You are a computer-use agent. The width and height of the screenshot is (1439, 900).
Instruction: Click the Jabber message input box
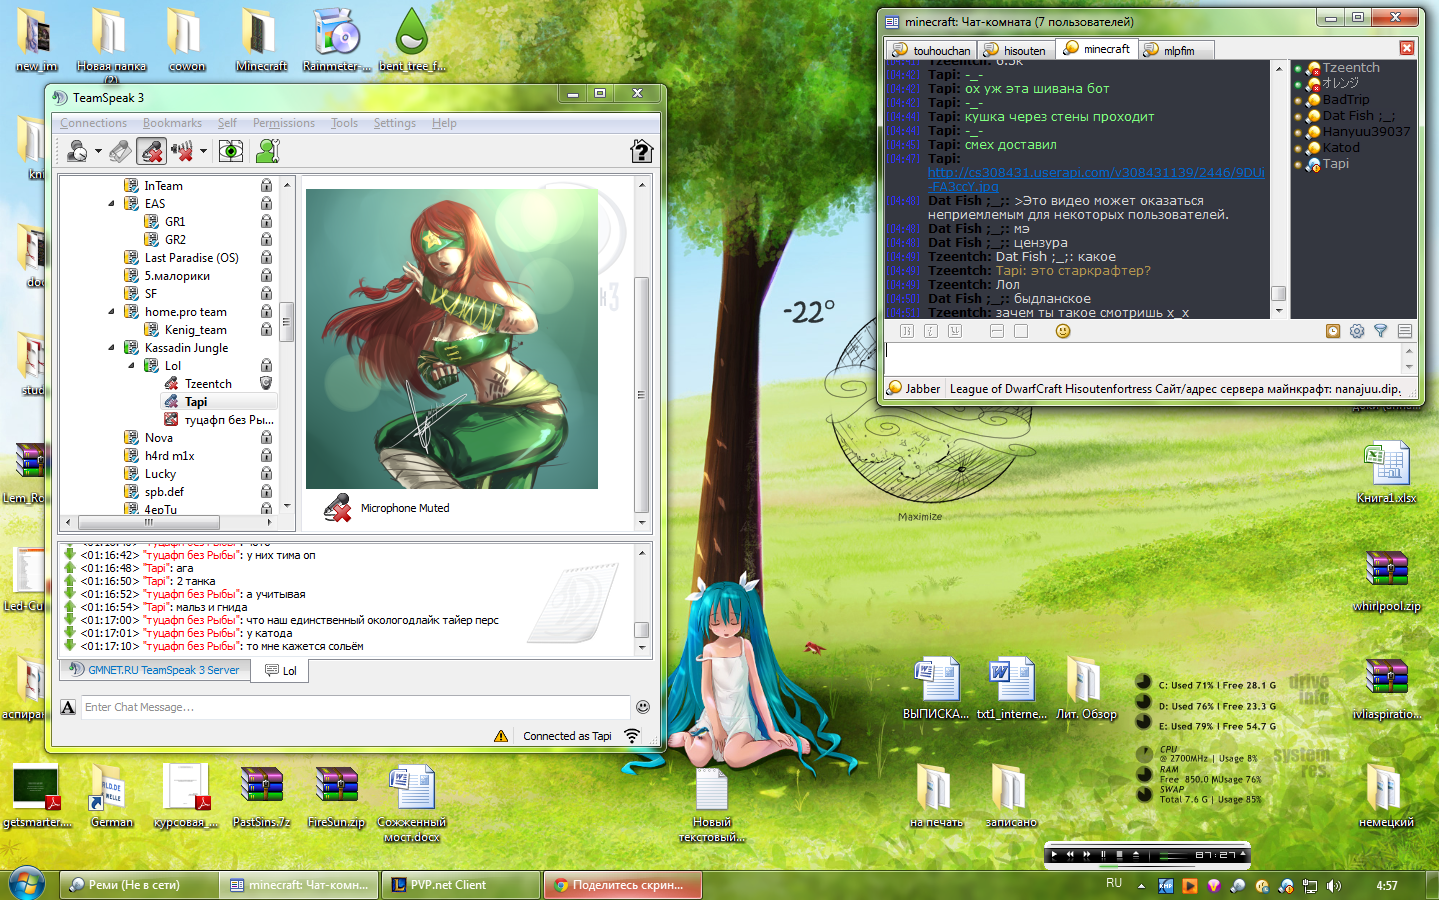pyautogui.click(x=1143, y=359)
